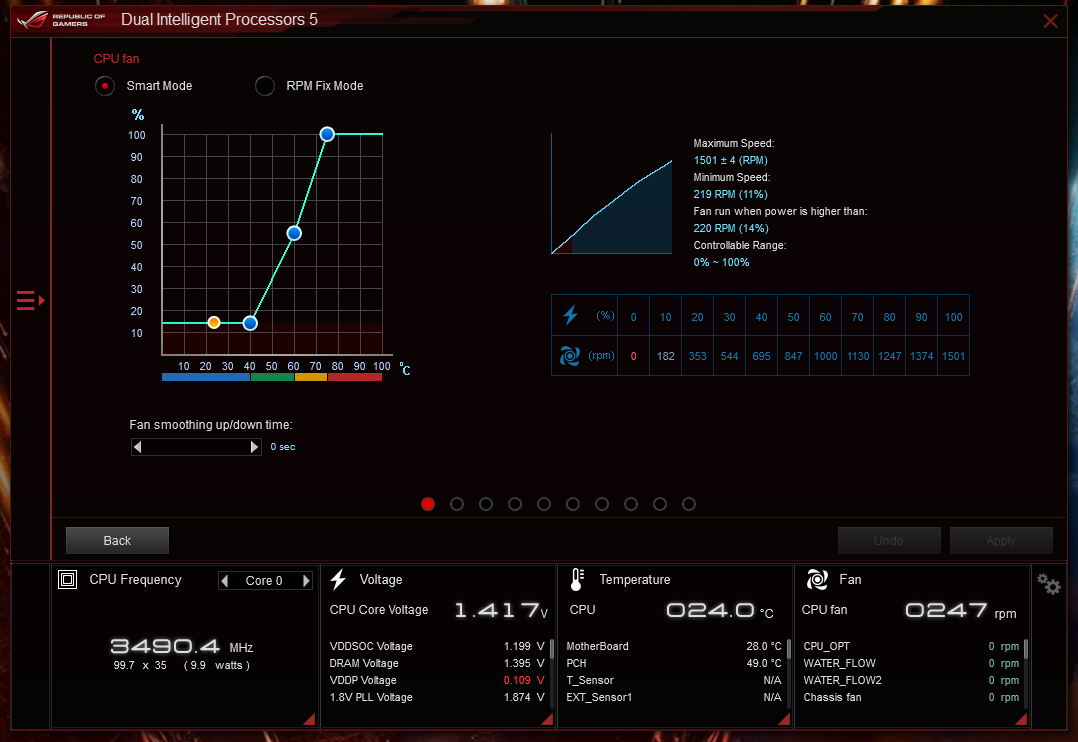Viewport: 1078px width, 742px height.
Task: Click the 3490.4 MHz frequency readout
Action: tap(182, 646)
